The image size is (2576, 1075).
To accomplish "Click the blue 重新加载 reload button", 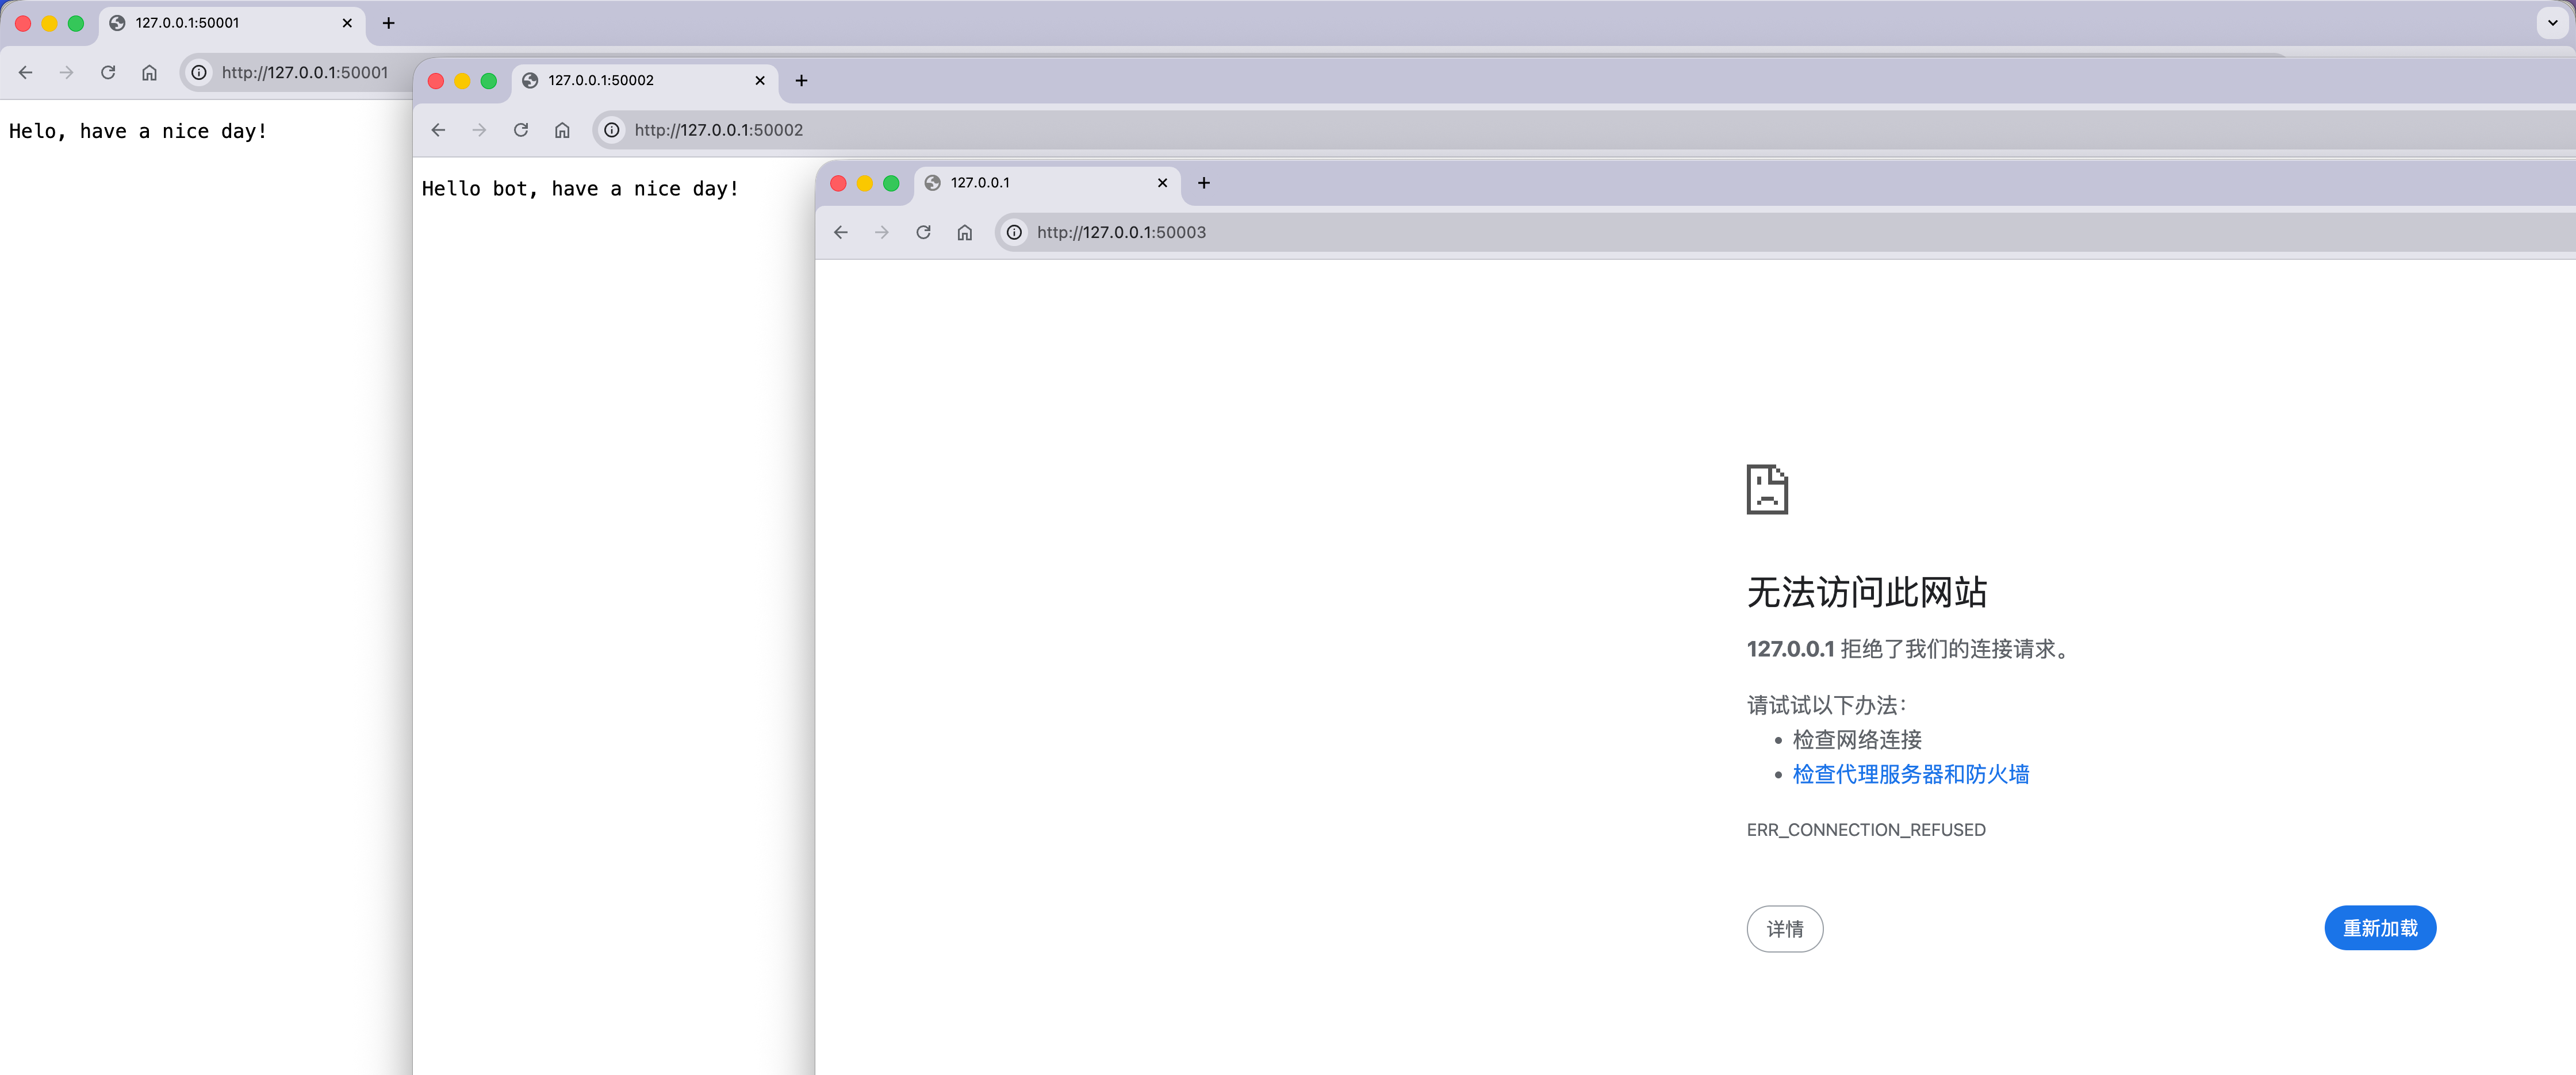I will point(2379,928).
